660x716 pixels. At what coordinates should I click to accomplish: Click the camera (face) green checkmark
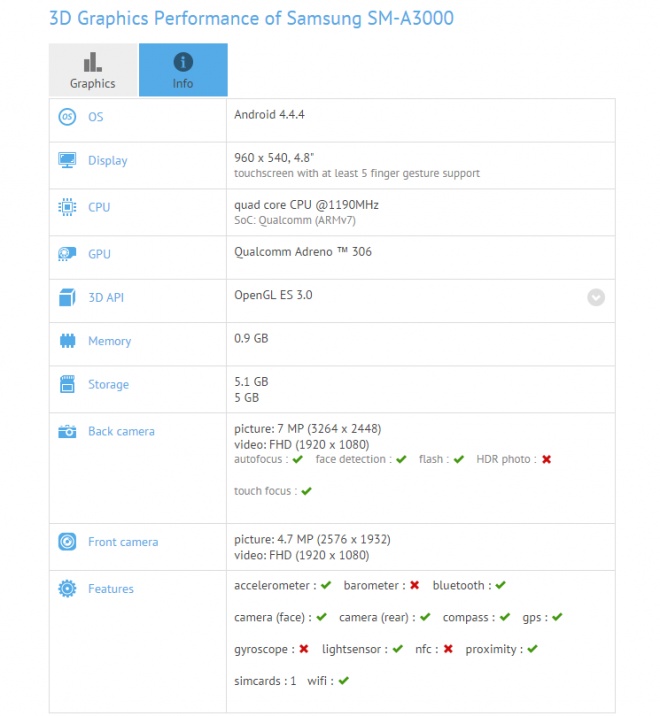(322, 617)
